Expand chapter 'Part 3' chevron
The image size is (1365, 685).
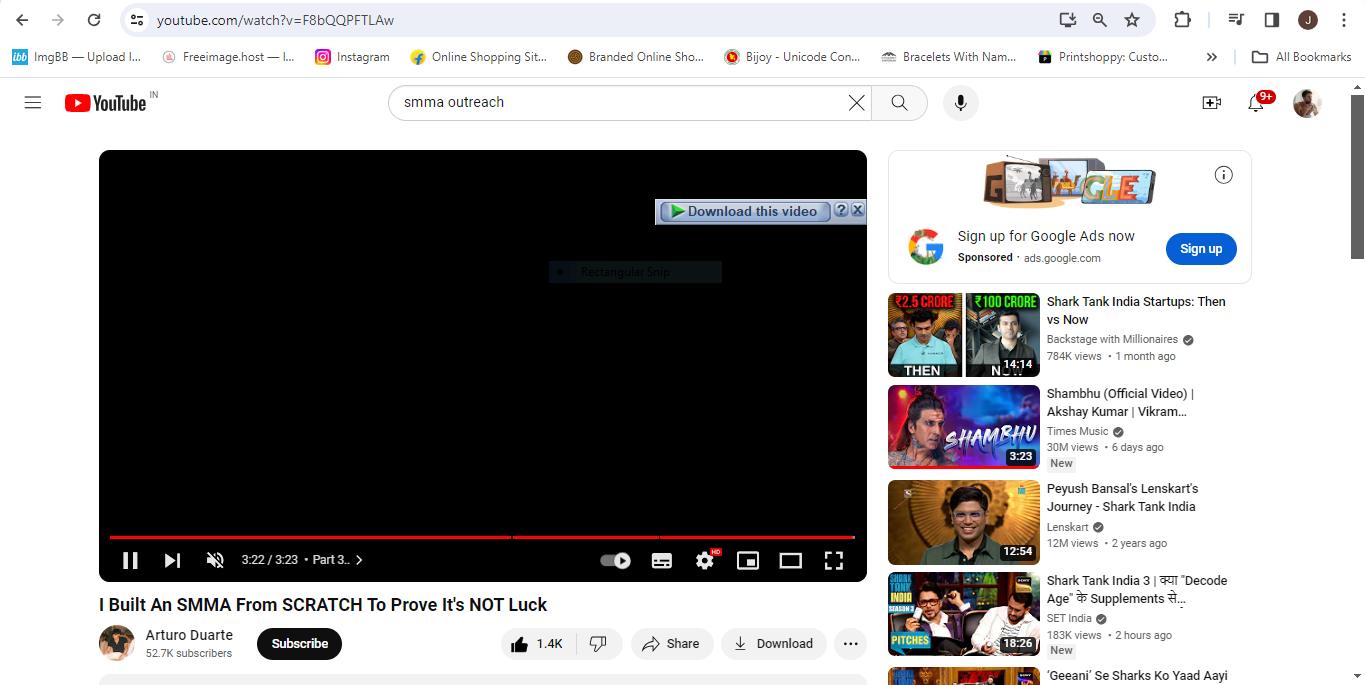(359, 560)
